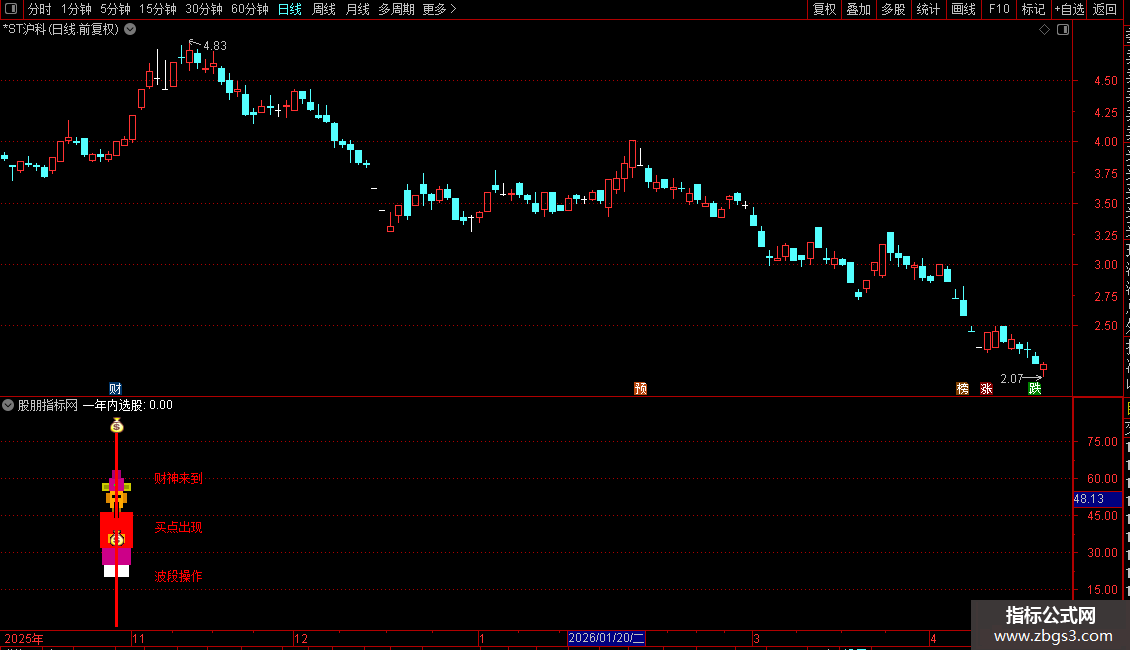1130x650 pixels.
Task: Click the 榜 ranking marker
Action: [962, 388]
